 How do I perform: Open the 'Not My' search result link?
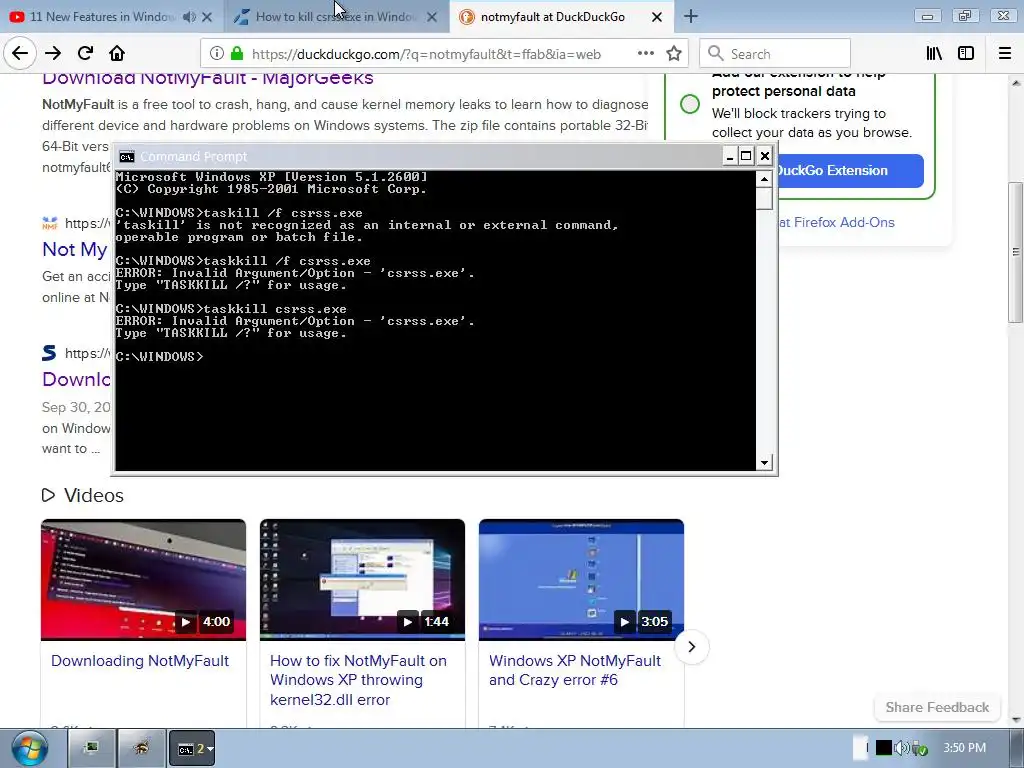pos(74,249)
